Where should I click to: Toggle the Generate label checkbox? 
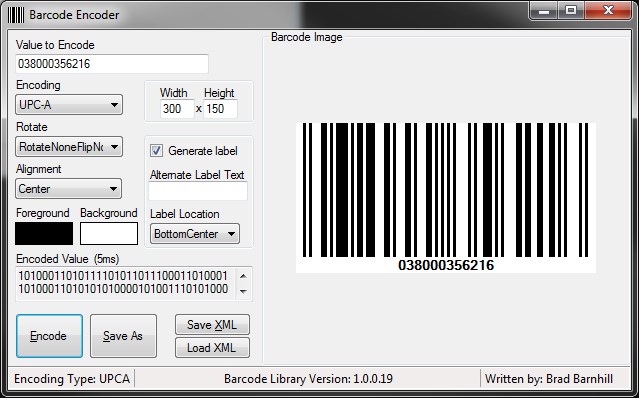coord(156,151)
